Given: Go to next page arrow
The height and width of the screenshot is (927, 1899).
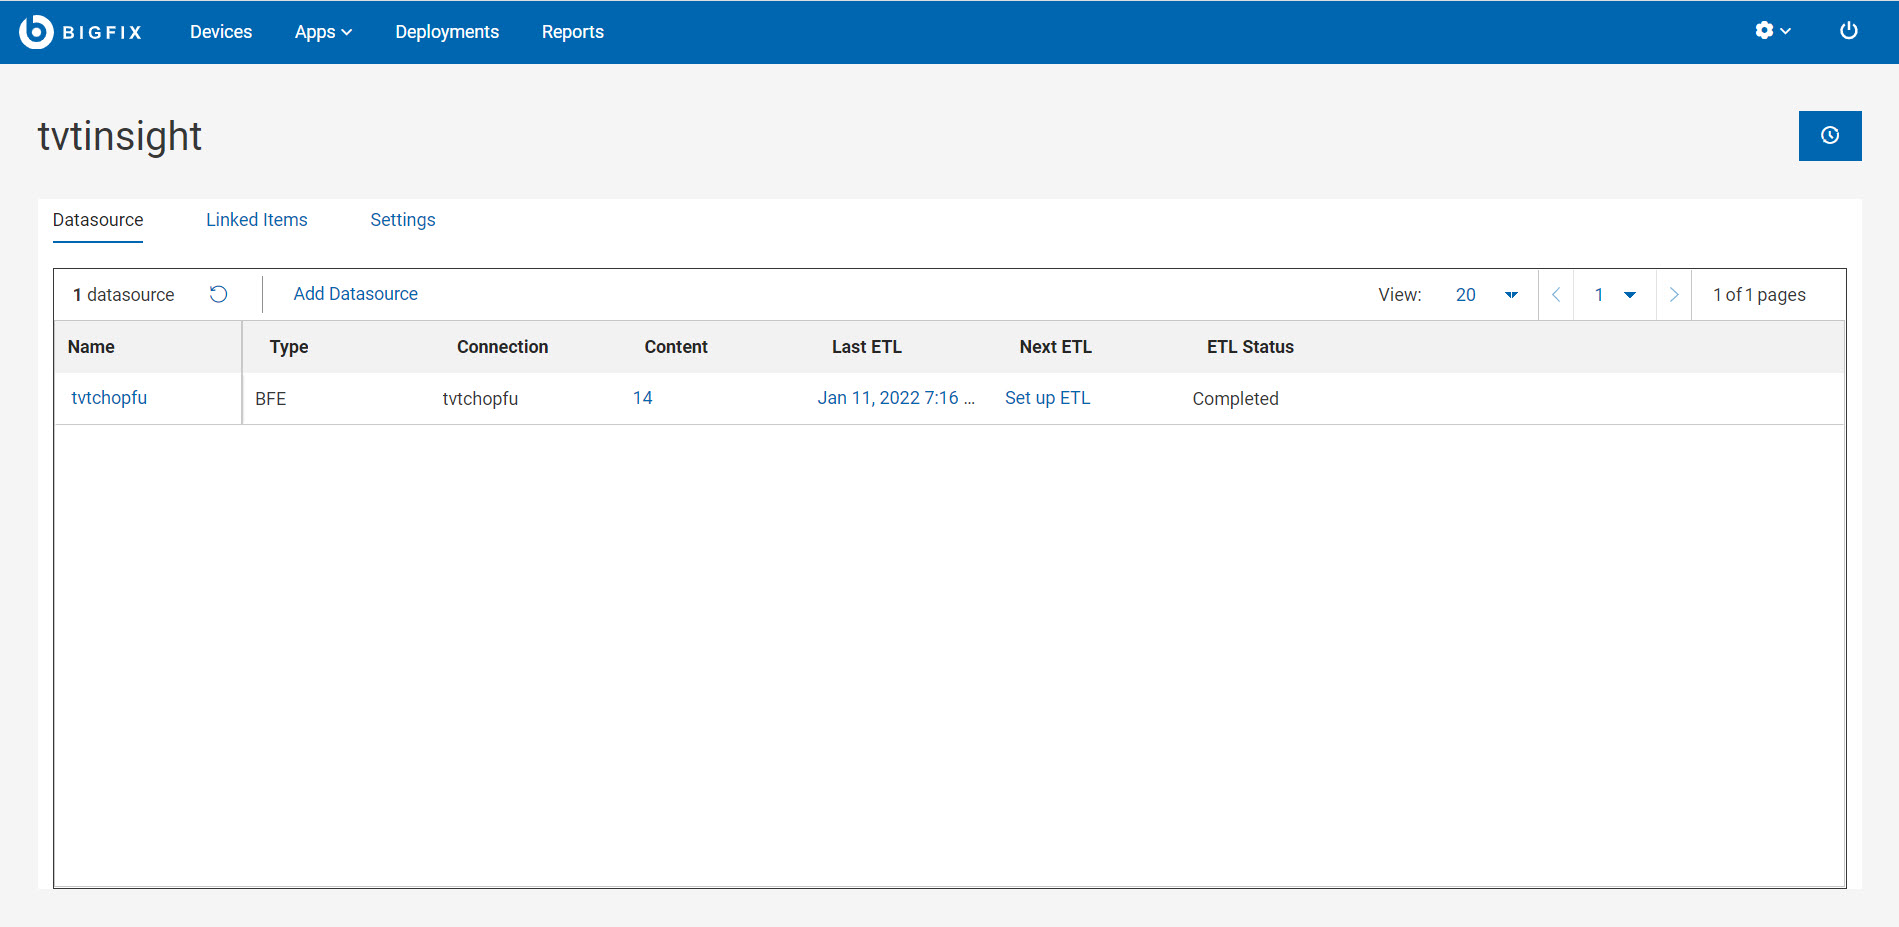Looking at the screenshot, I should coord(1673,295).
